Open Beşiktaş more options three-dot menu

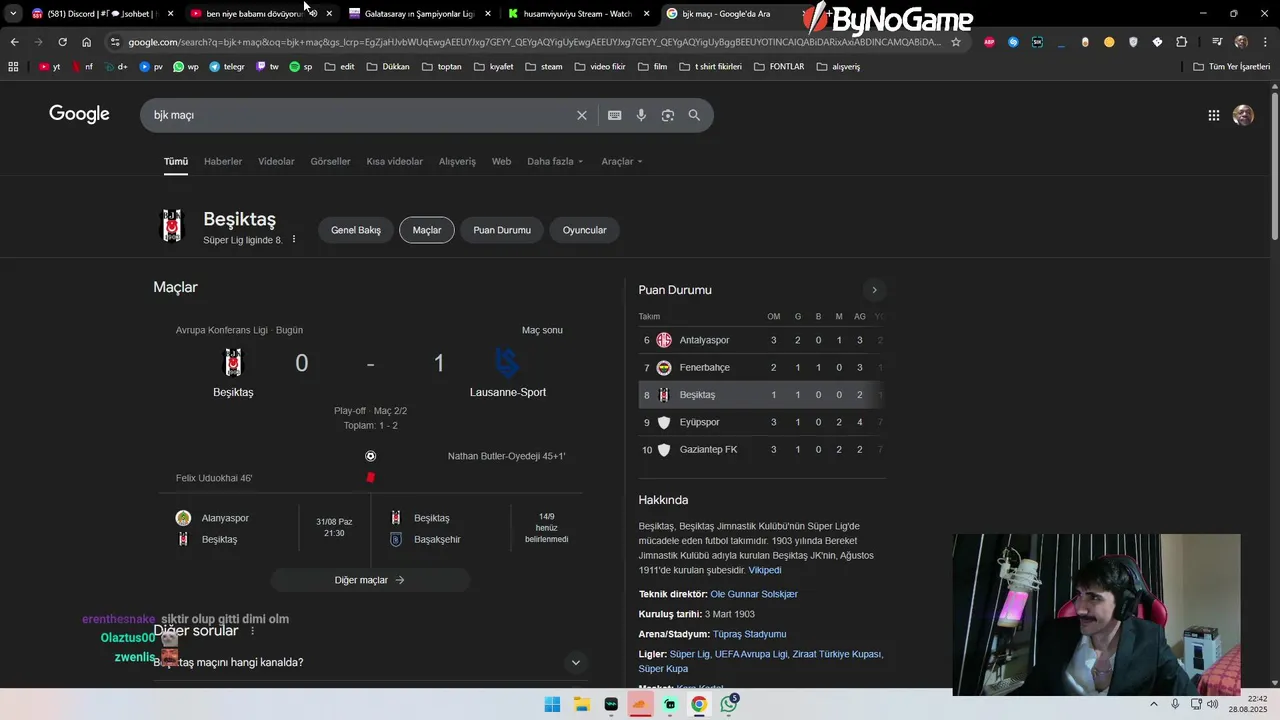294,240
